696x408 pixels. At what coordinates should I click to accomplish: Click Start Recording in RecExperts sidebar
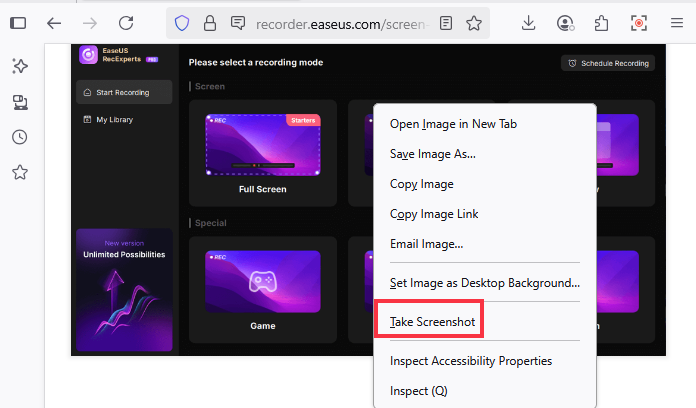(x=124, y=92)
